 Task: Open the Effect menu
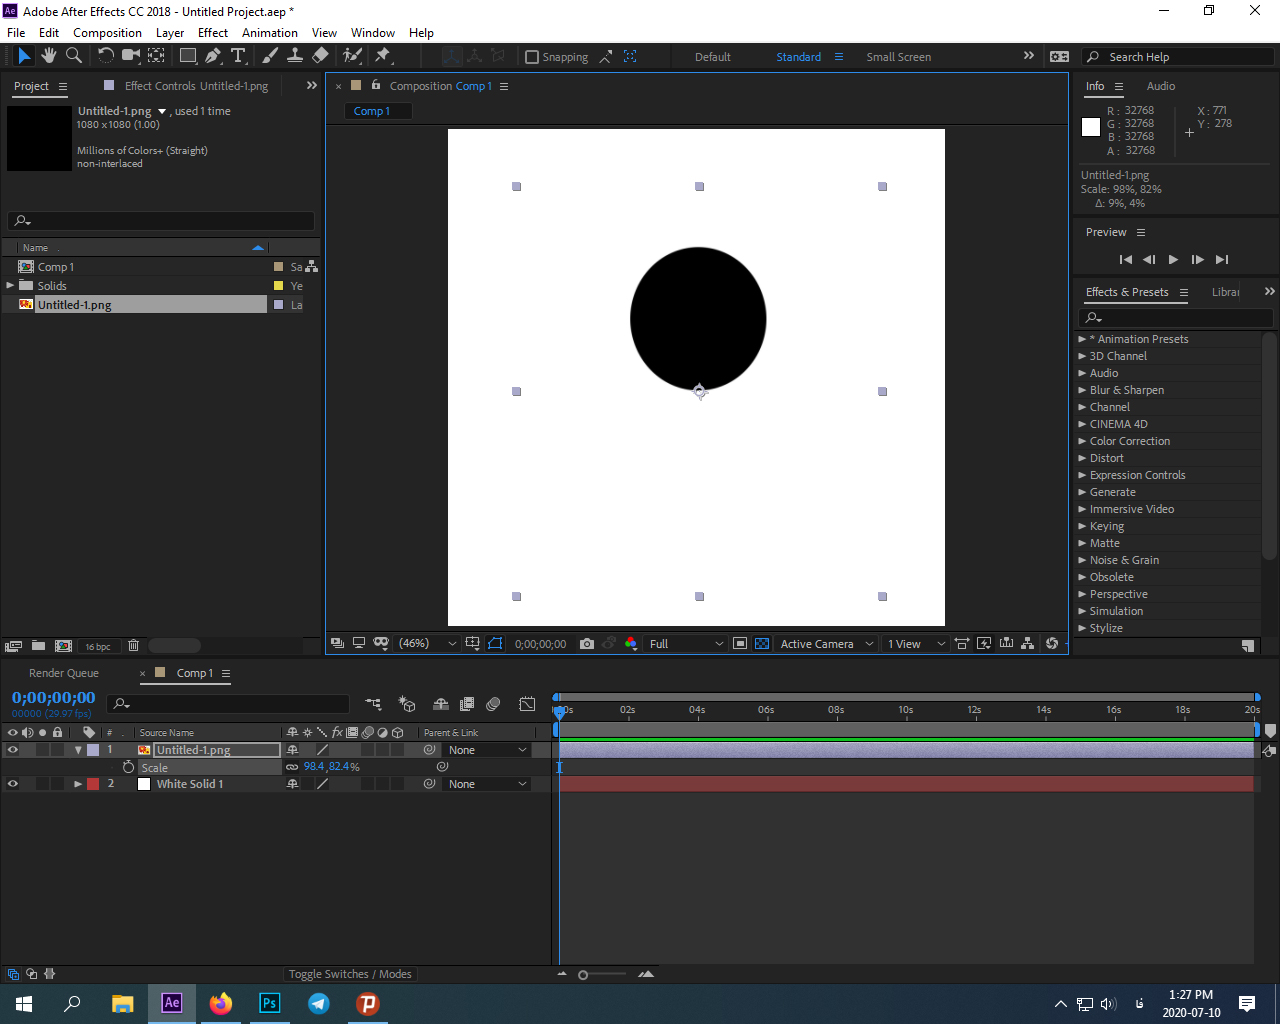213,33
